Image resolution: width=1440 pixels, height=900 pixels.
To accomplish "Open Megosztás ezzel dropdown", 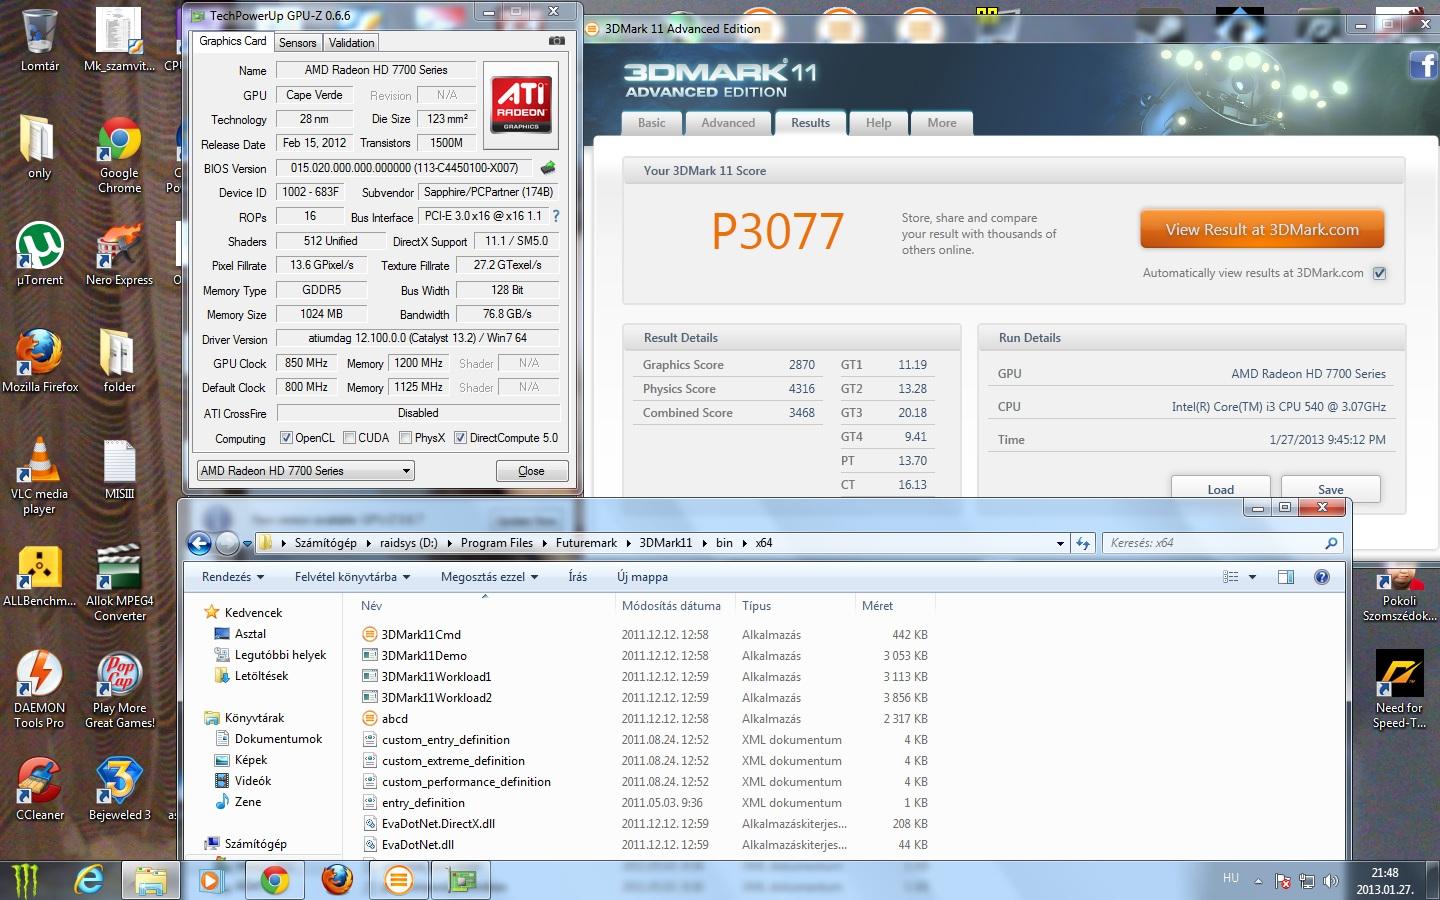I will pos(489,577).
